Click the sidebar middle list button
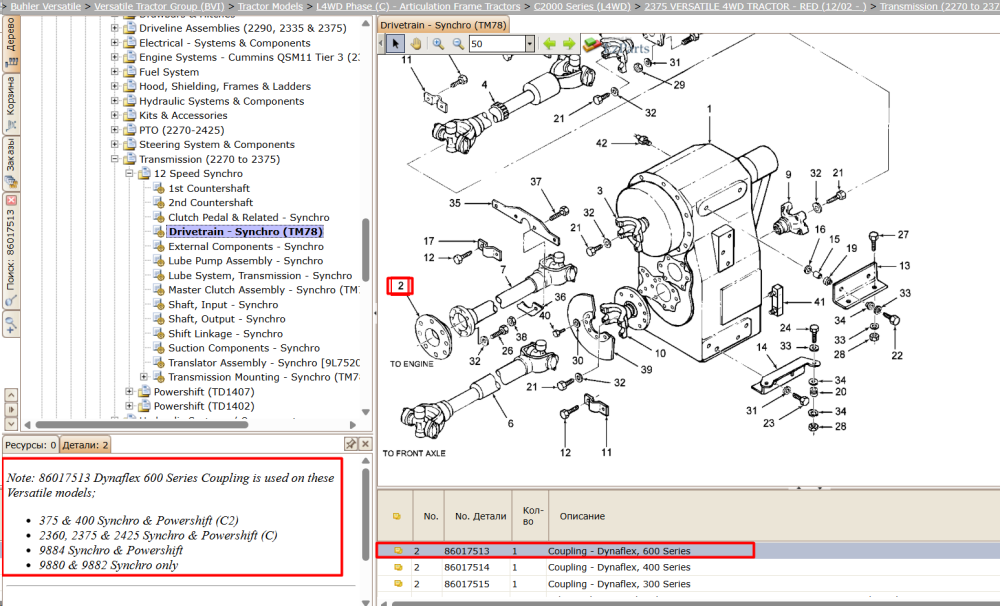This screenshot has width=1000, height=606. (x=11, y=410)
